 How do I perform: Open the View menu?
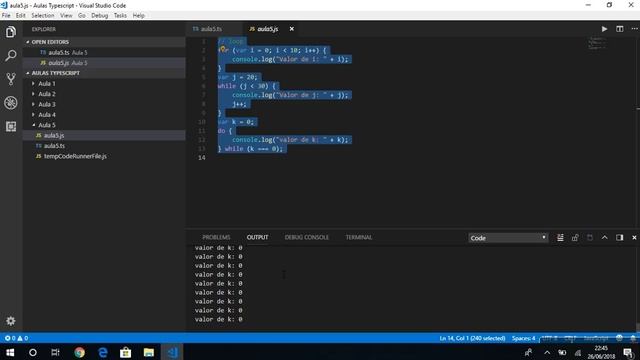coord(66,16)
